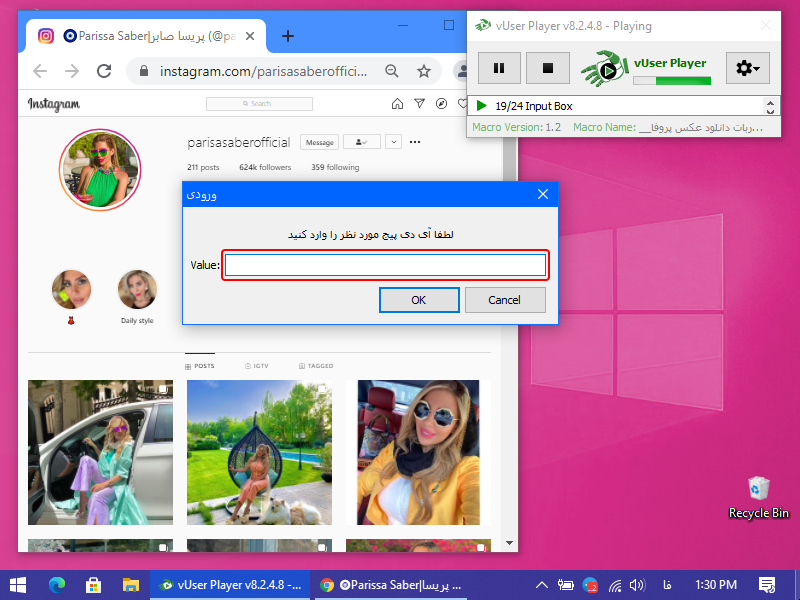Viewport: 800px width, 600px height.
Task: Click the 211 posts count
Action: tap(203, 167)
